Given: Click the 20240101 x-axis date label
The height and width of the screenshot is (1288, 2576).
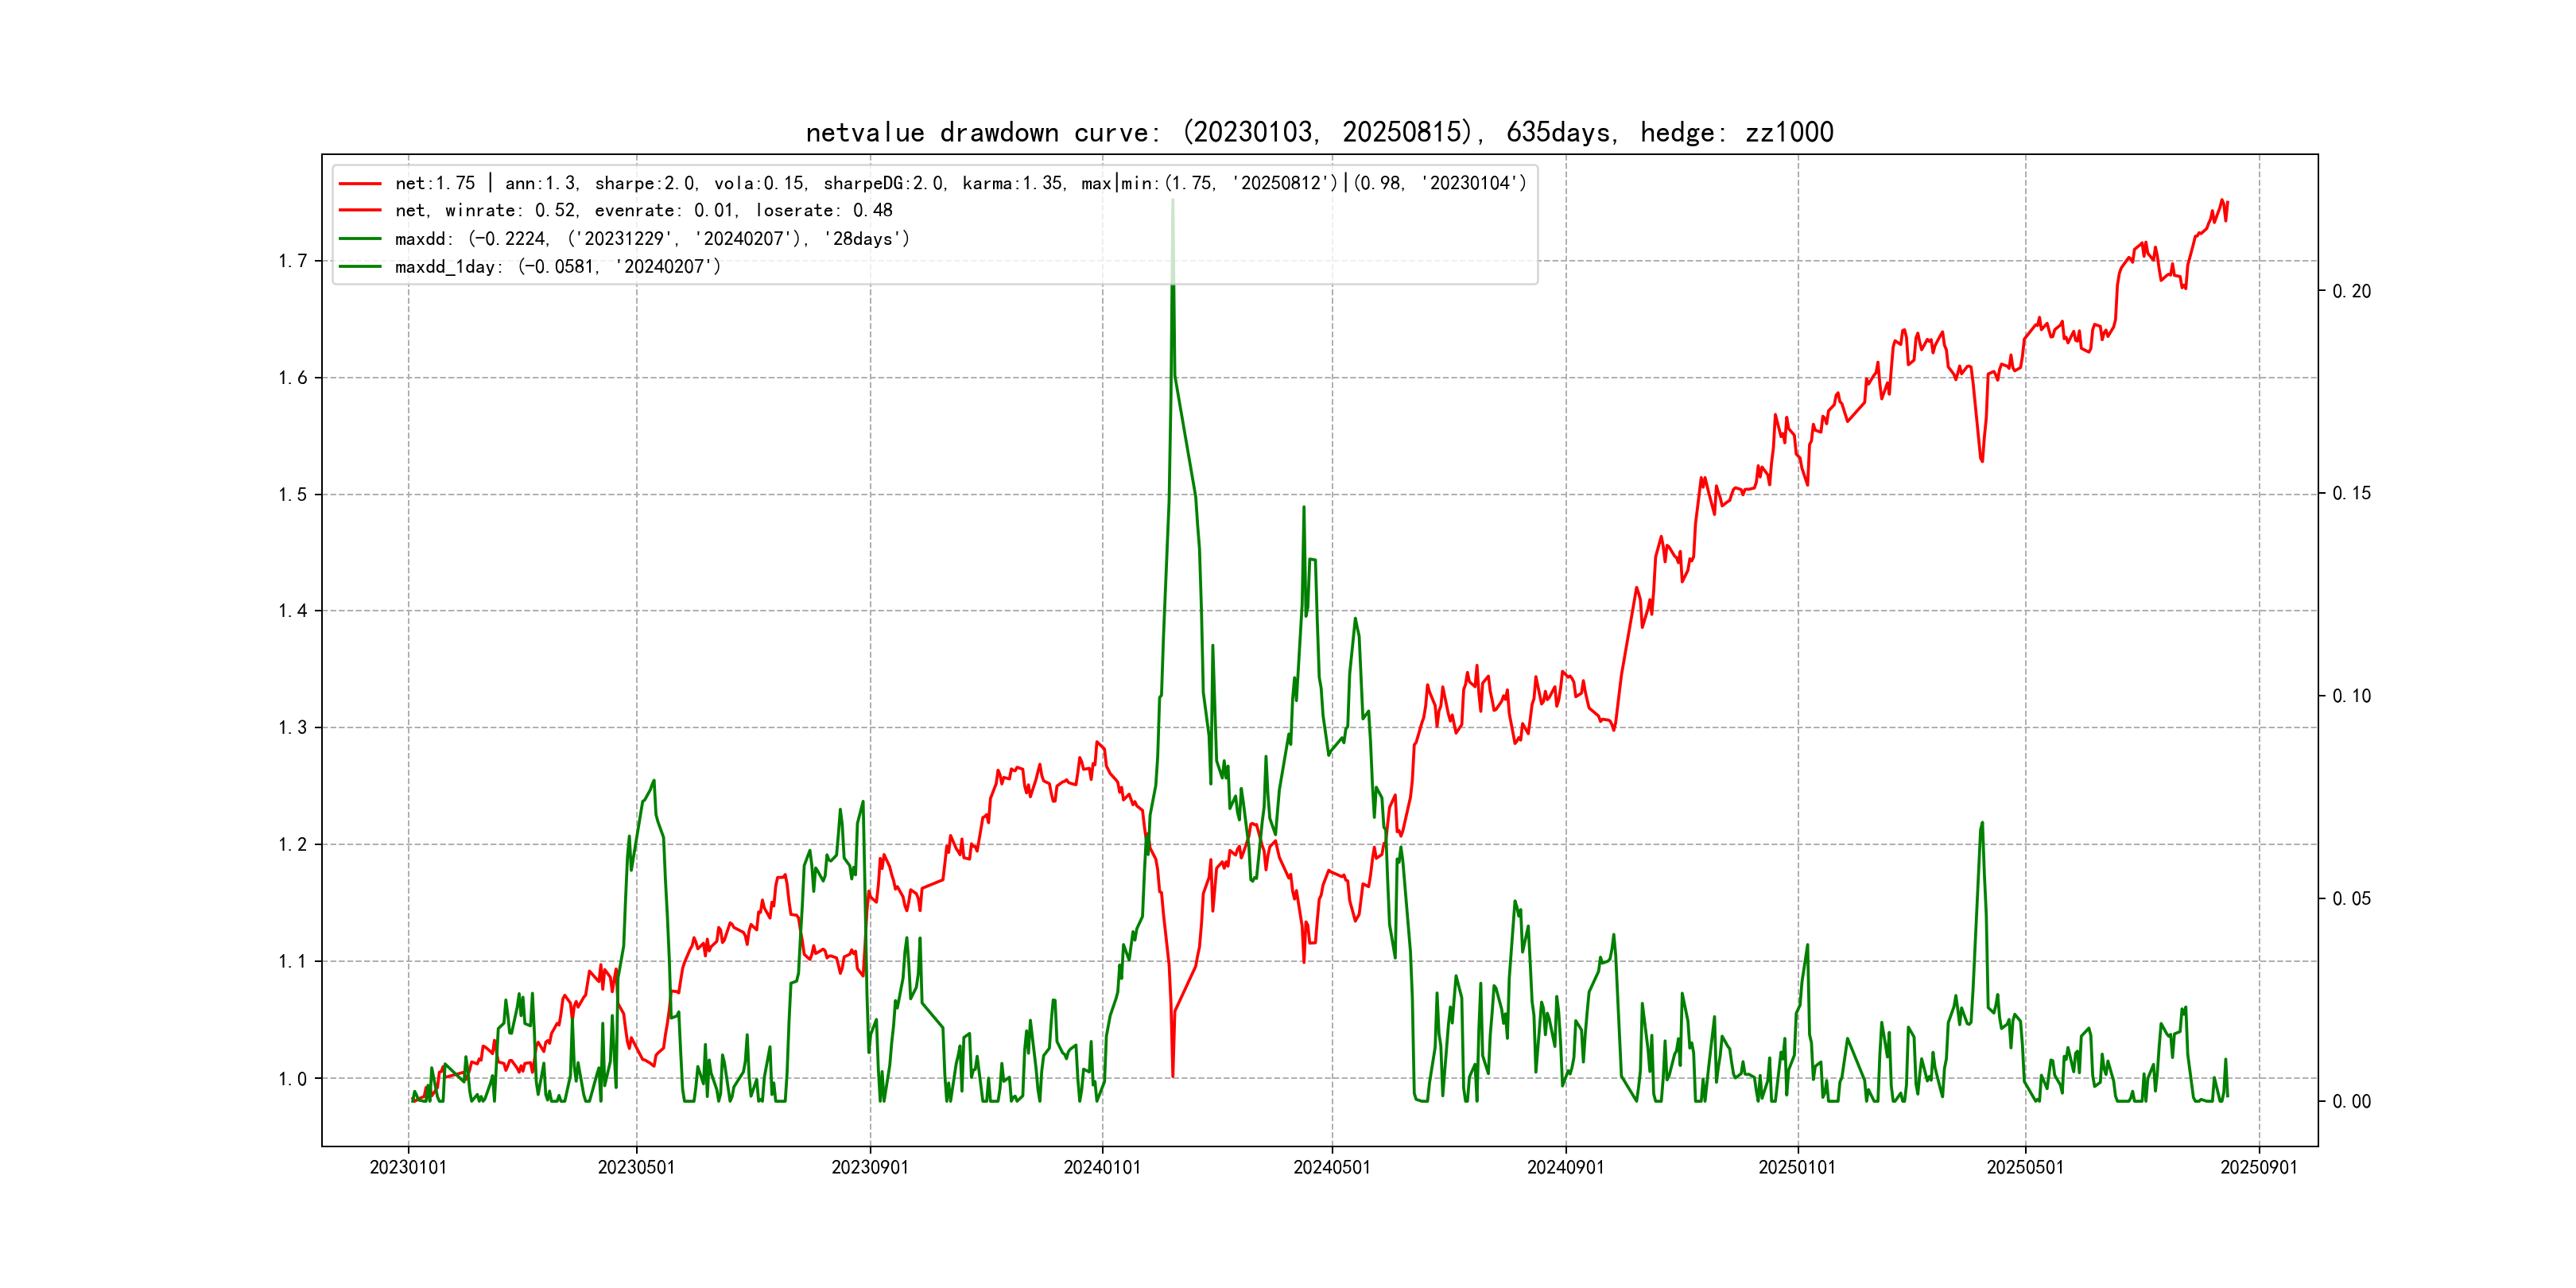Looking at the screenshot, I should coord(1102,1167).
